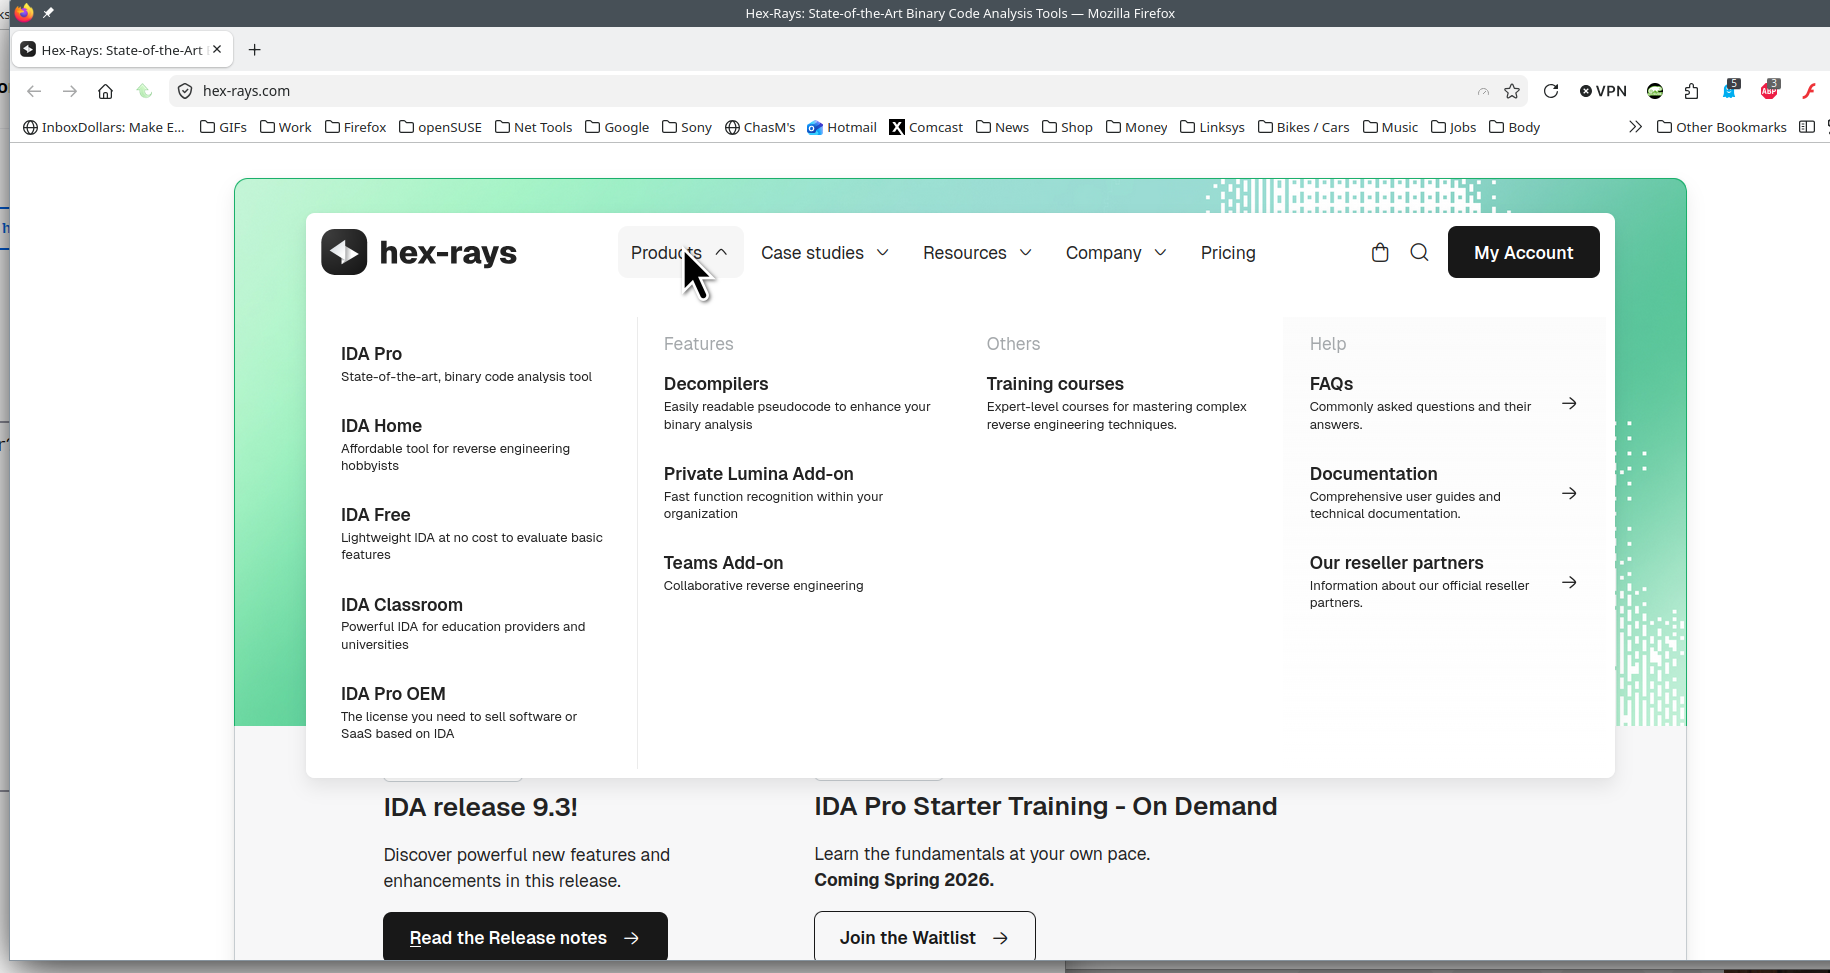Go back with the browser back arrow

[x=34, y=91]
